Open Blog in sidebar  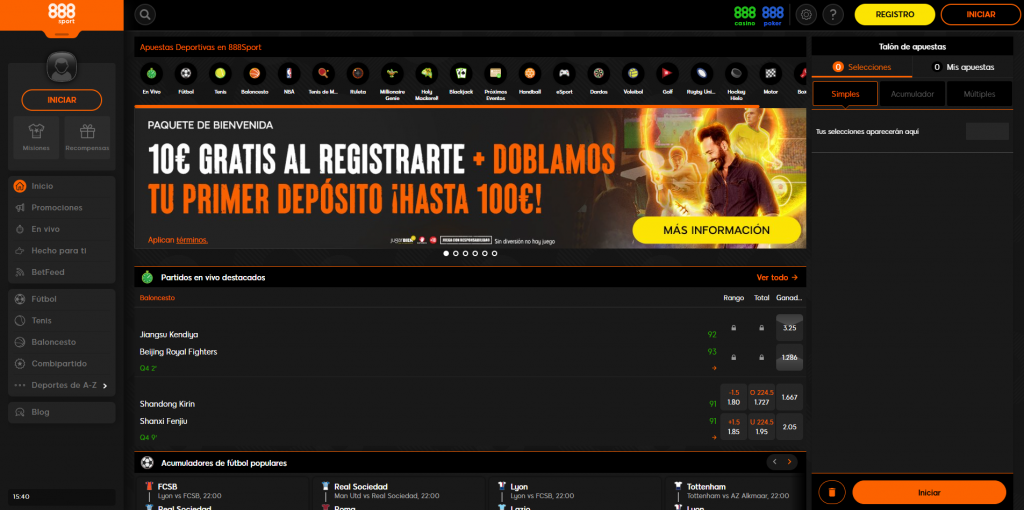pos(62,412)
